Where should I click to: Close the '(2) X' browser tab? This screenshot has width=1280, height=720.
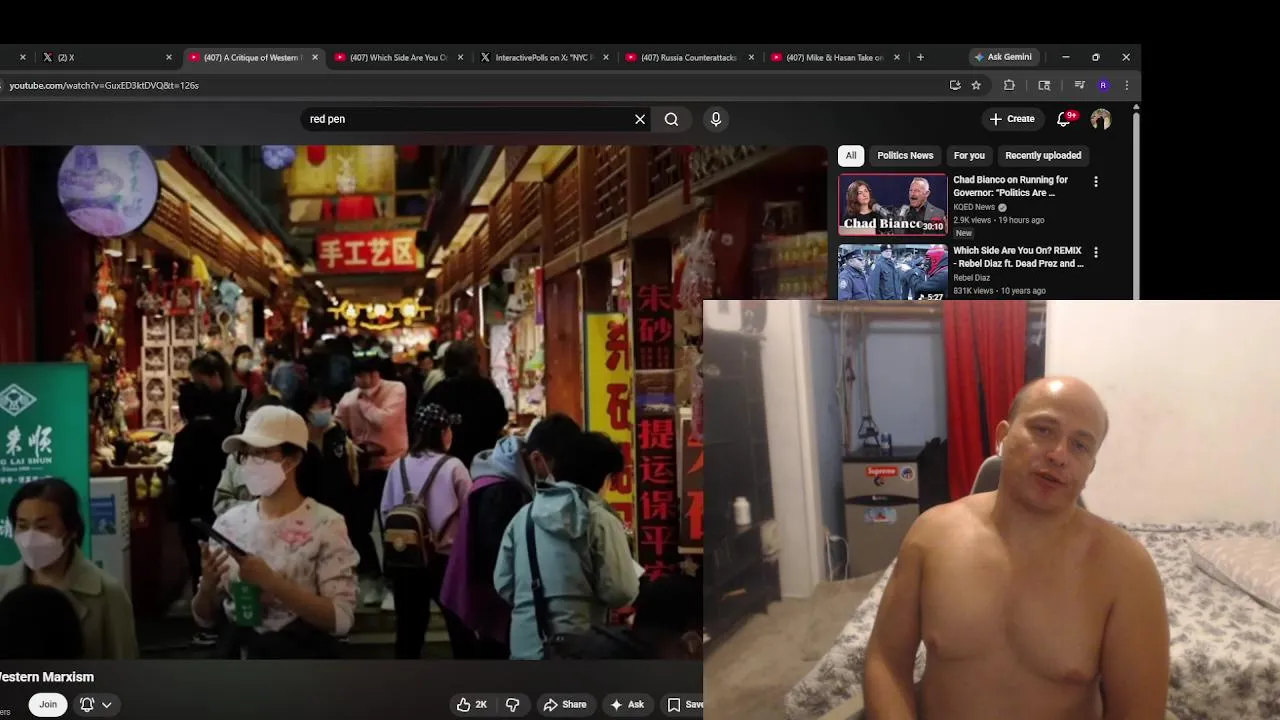click(x=169, y=57)
